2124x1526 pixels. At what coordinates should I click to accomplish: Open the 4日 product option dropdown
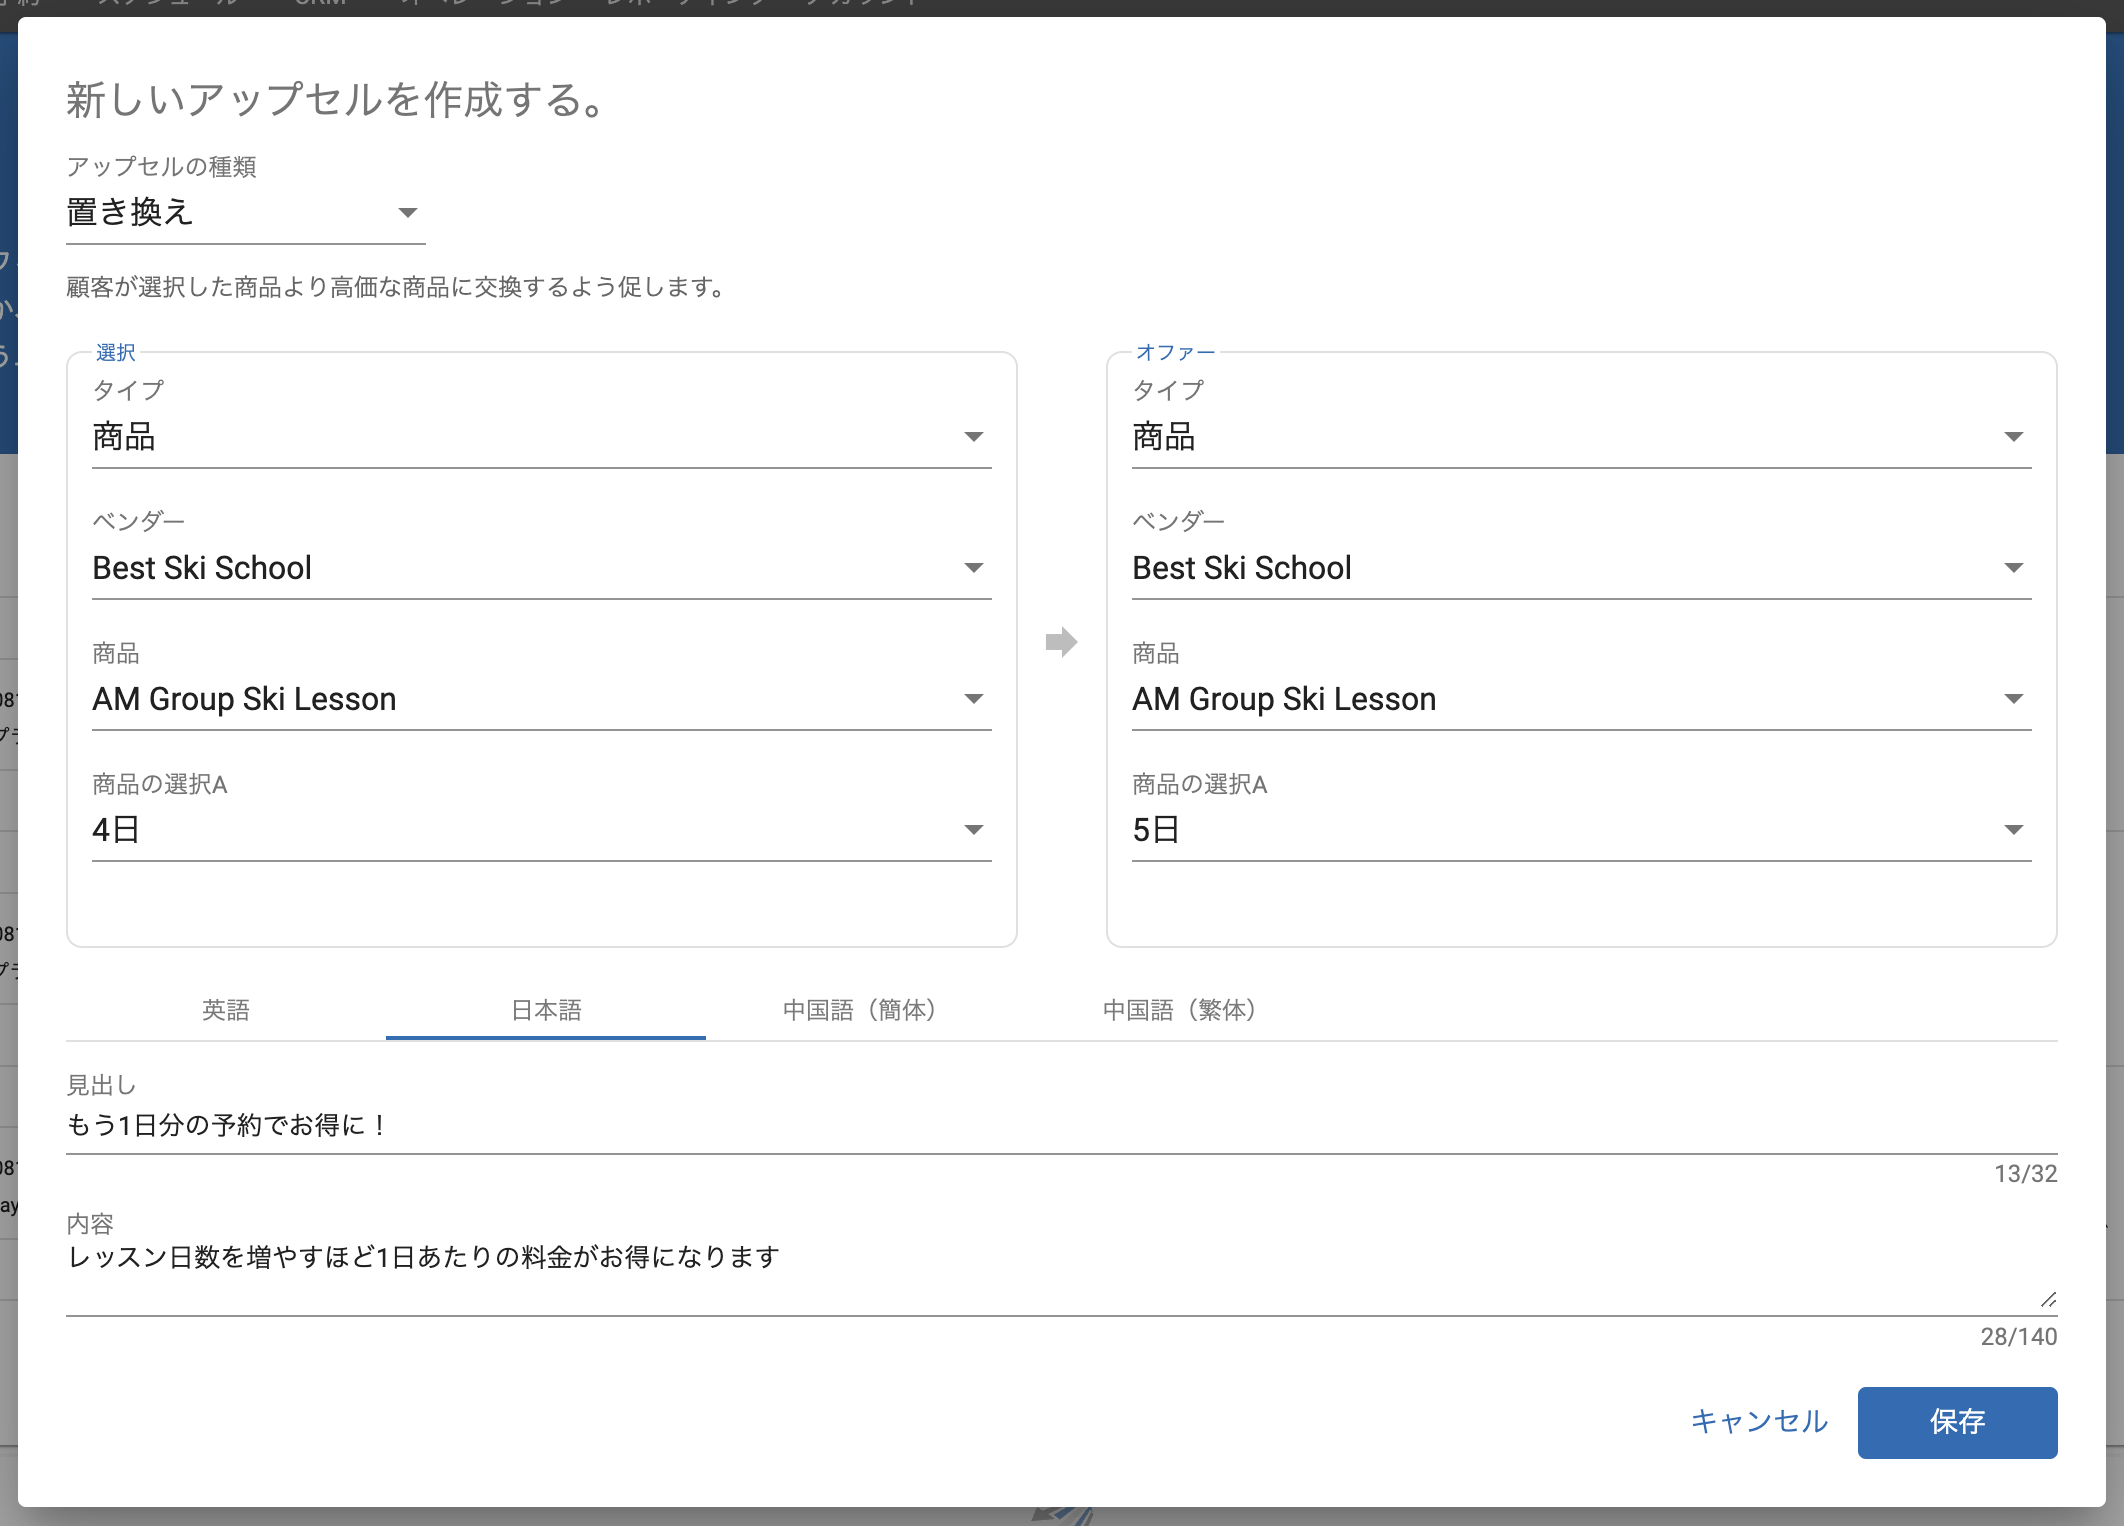(540, 830)
